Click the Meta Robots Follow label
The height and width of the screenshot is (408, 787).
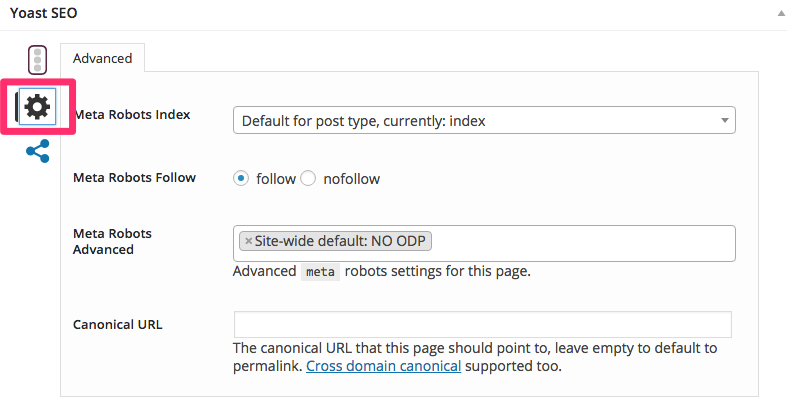tap(134, 178)
